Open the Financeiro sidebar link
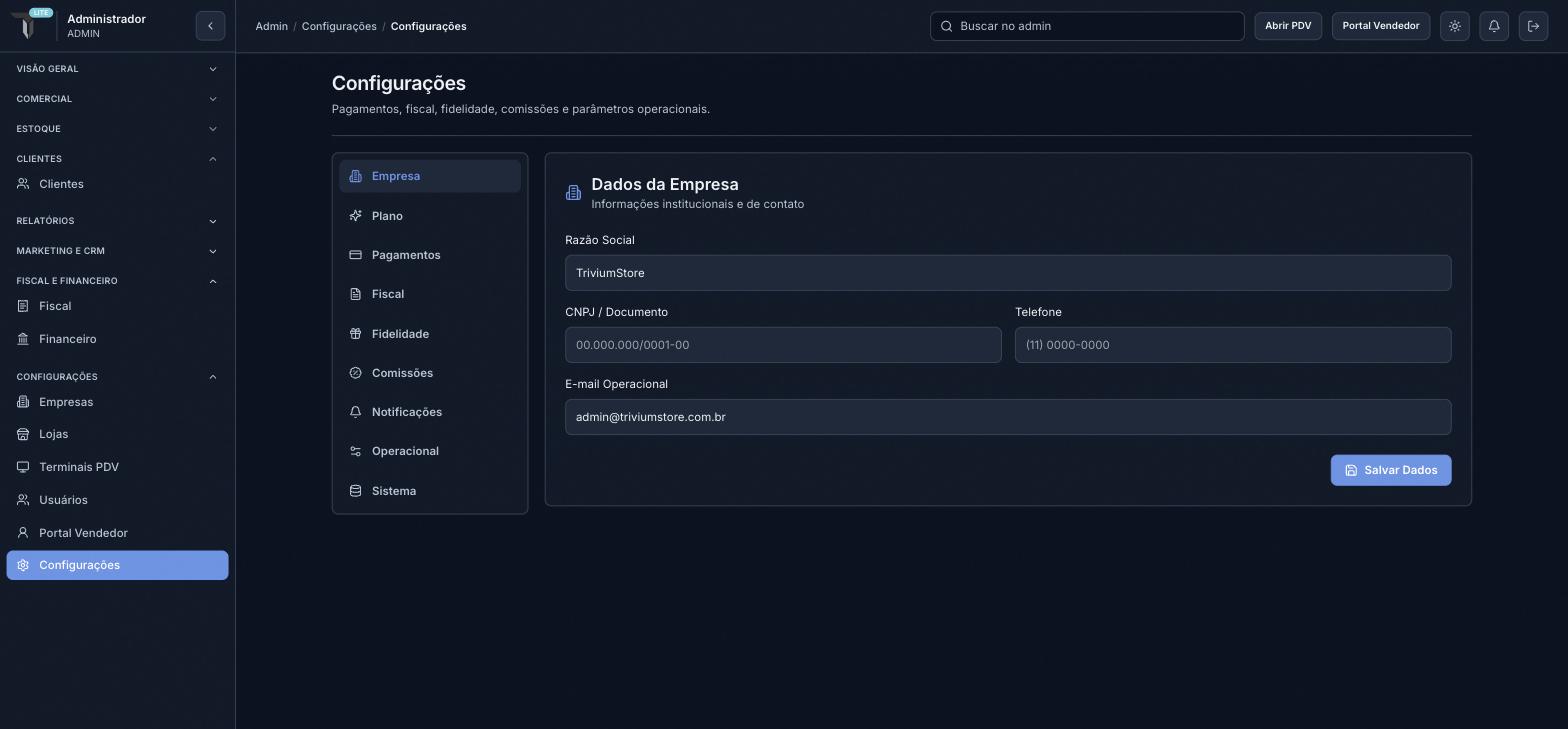This screenshot has width=1568, height=729. pos(117,339)
